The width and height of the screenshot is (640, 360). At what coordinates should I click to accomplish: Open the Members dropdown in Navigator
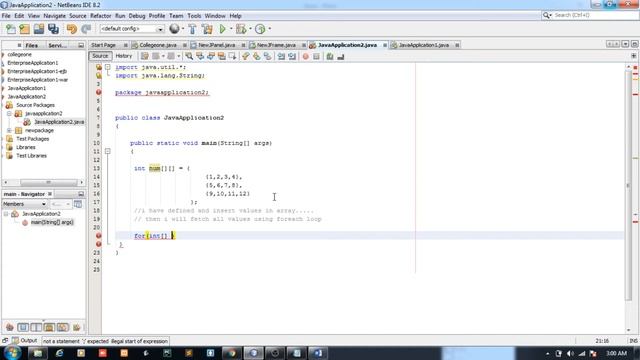click(x=24, y=204)
